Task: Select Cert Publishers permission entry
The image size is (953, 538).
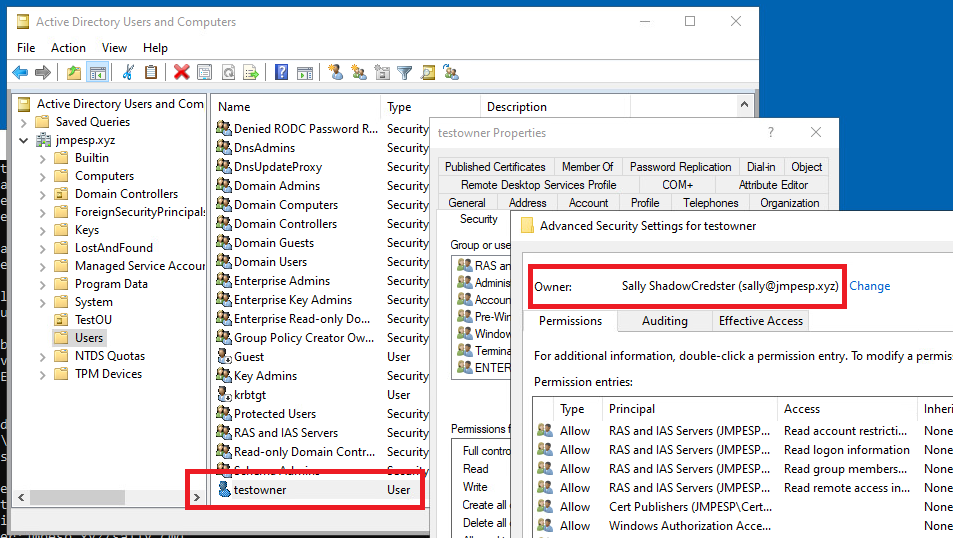Action: [743, 507]
